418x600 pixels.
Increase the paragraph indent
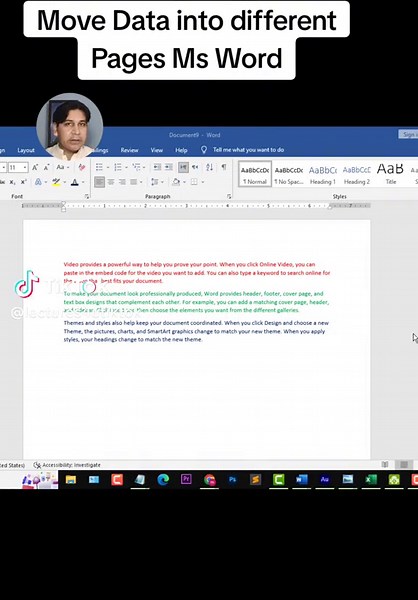pos(168,167)
